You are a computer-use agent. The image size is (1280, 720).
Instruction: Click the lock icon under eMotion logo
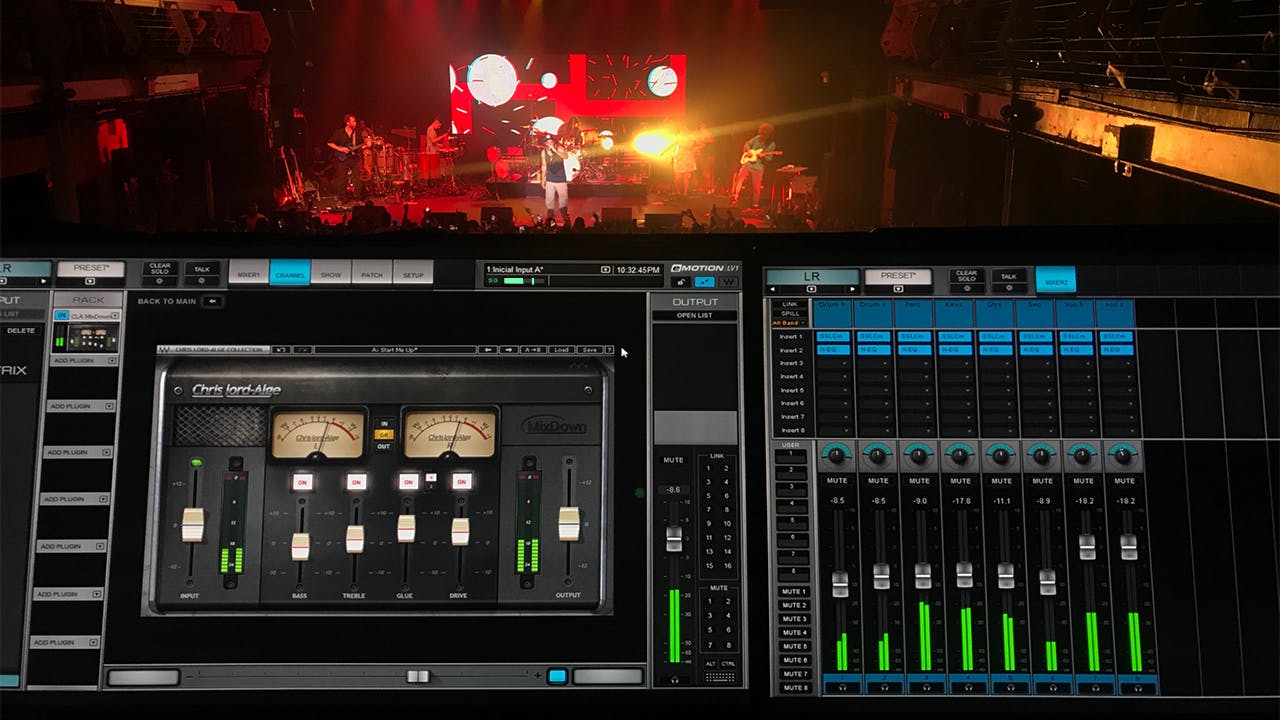click(681, 282)
